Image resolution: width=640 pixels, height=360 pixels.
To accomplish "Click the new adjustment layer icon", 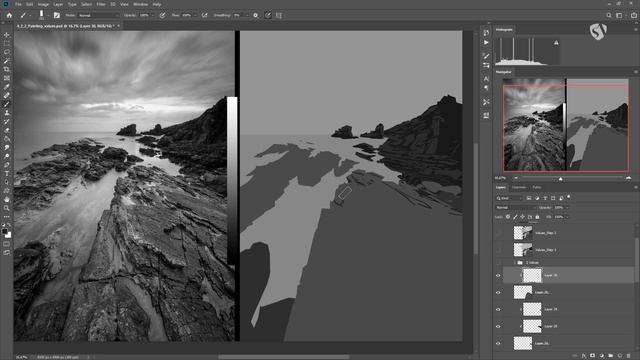I will (x=602, y=356).
